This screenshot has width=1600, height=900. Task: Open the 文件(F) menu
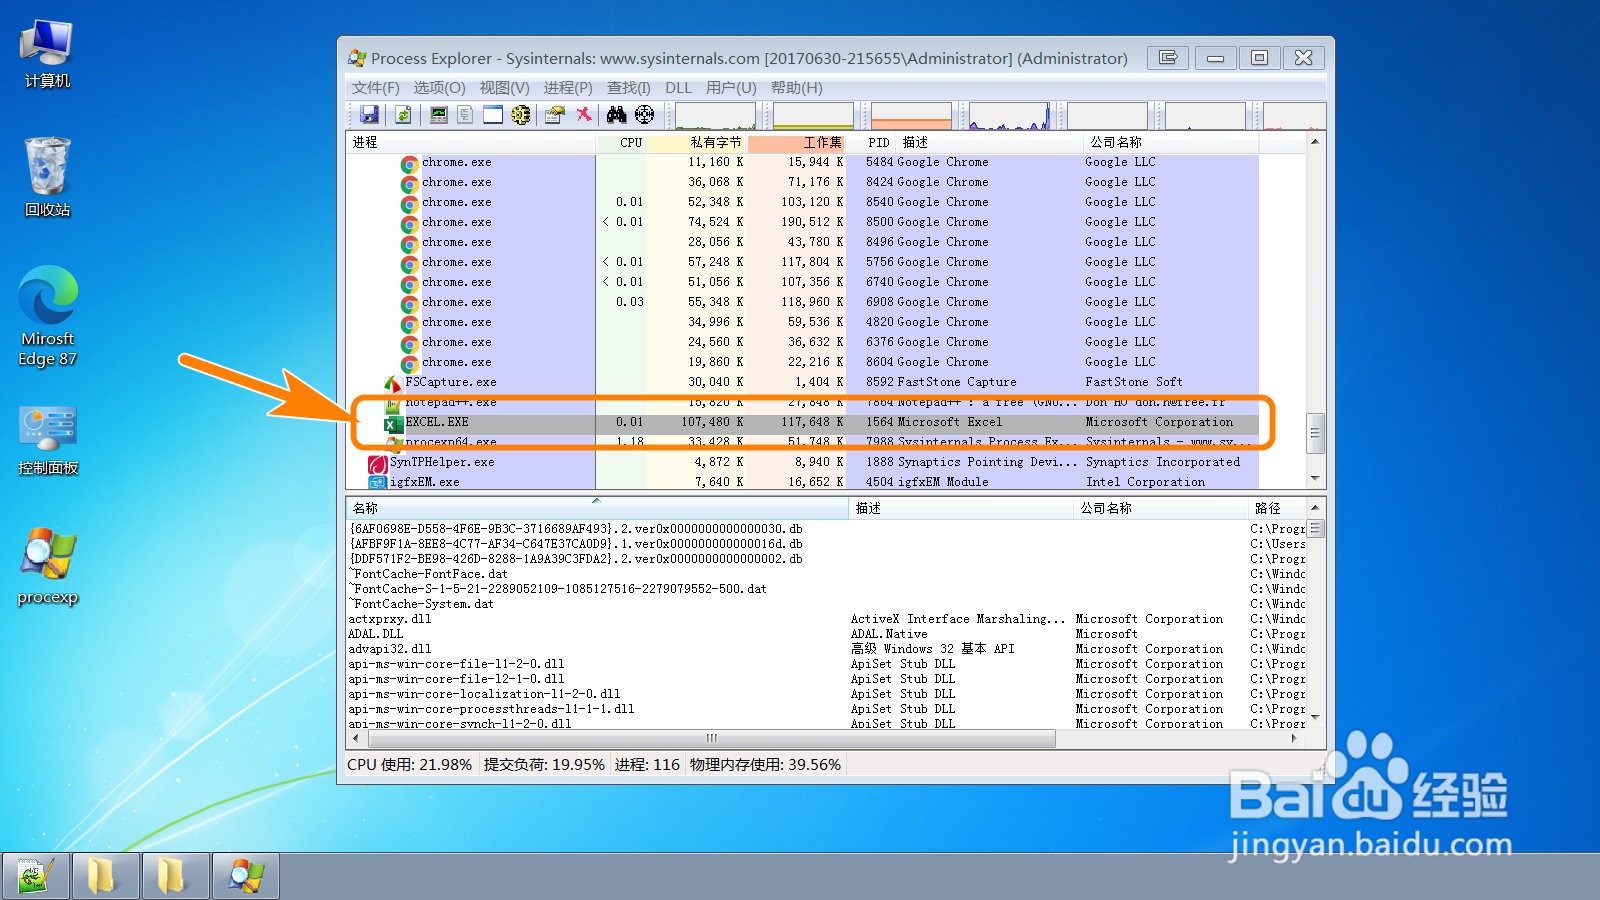[376, 88]
